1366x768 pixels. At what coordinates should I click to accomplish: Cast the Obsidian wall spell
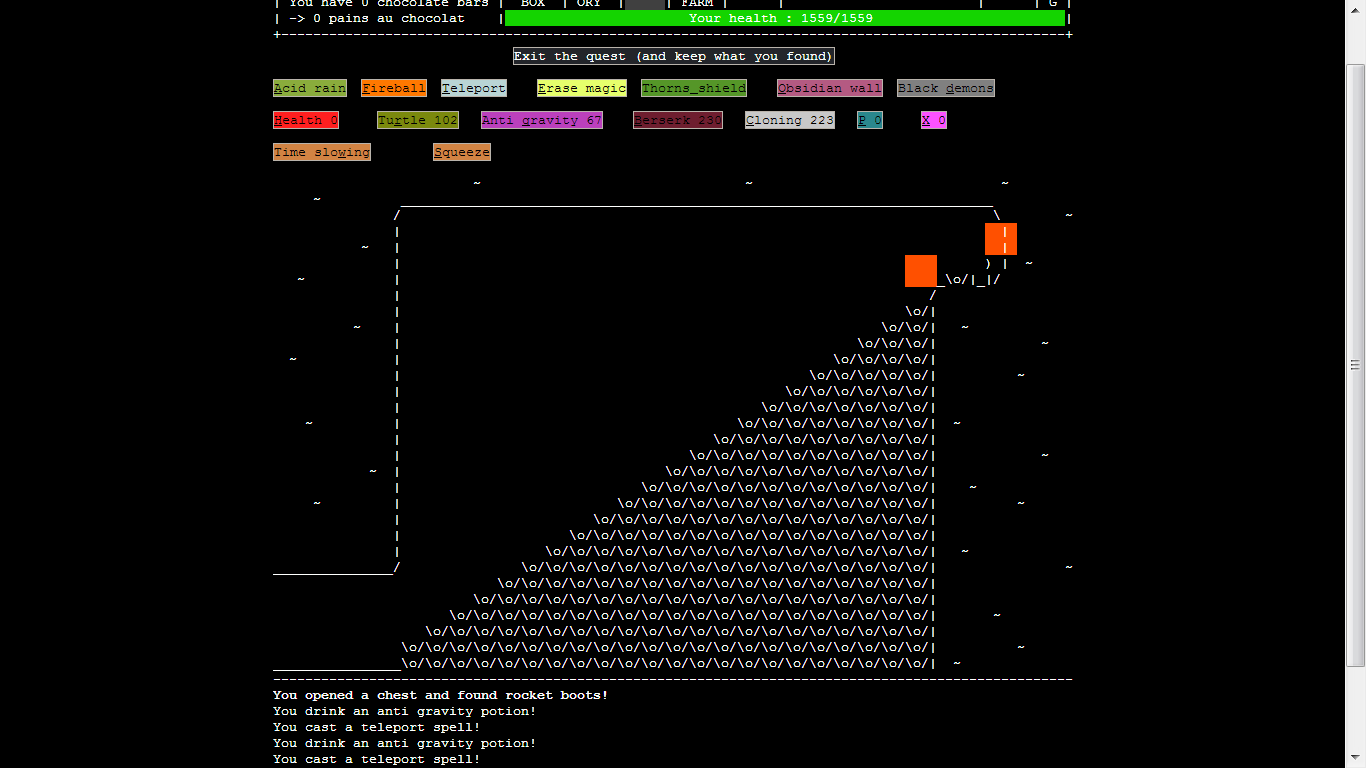tap(830, 88)
